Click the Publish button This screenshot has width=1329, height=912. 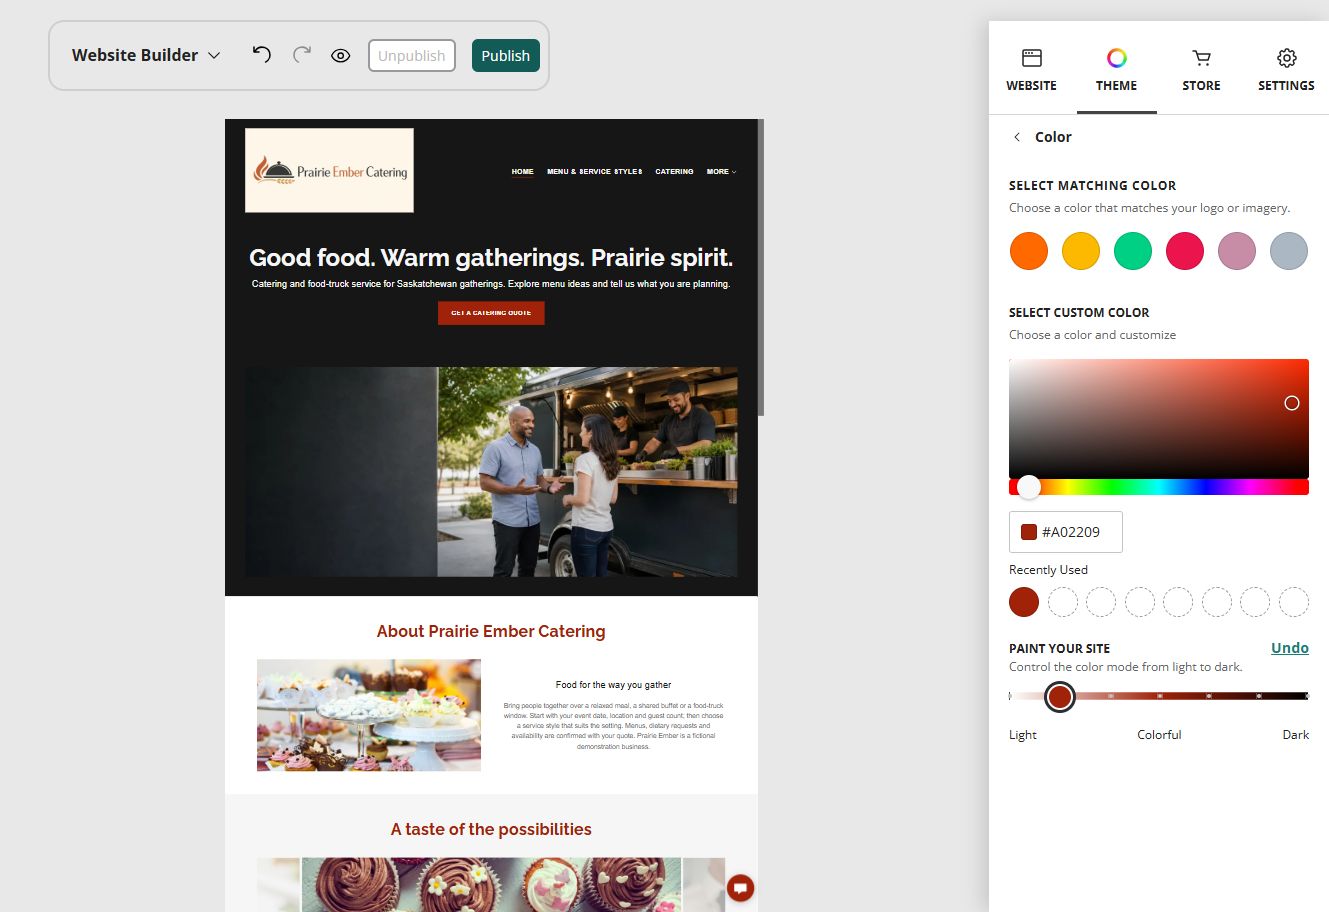click(505, 56)
